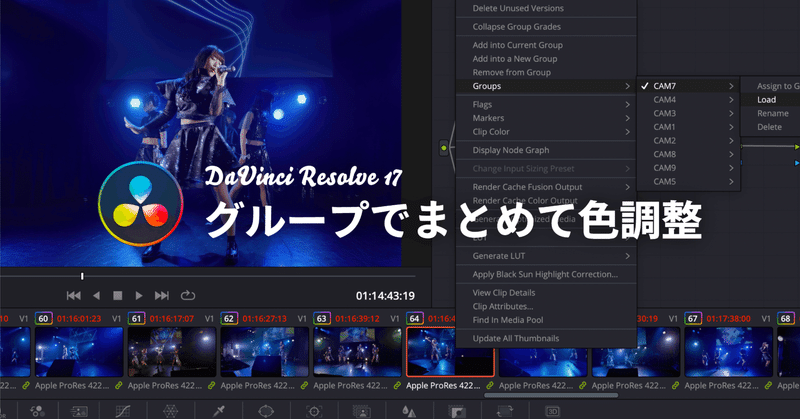Open the Magic Mask palette
Image resolution: width=800 pixels, height=419 pixels.
click(x=361, y=411)
